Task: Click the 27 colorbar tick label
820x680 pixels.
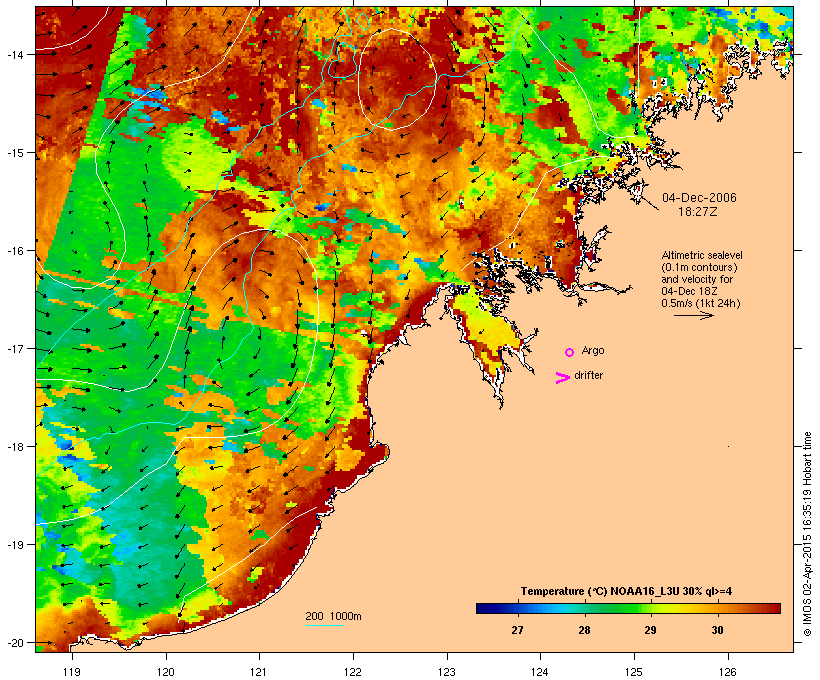Action: point(517,630)
